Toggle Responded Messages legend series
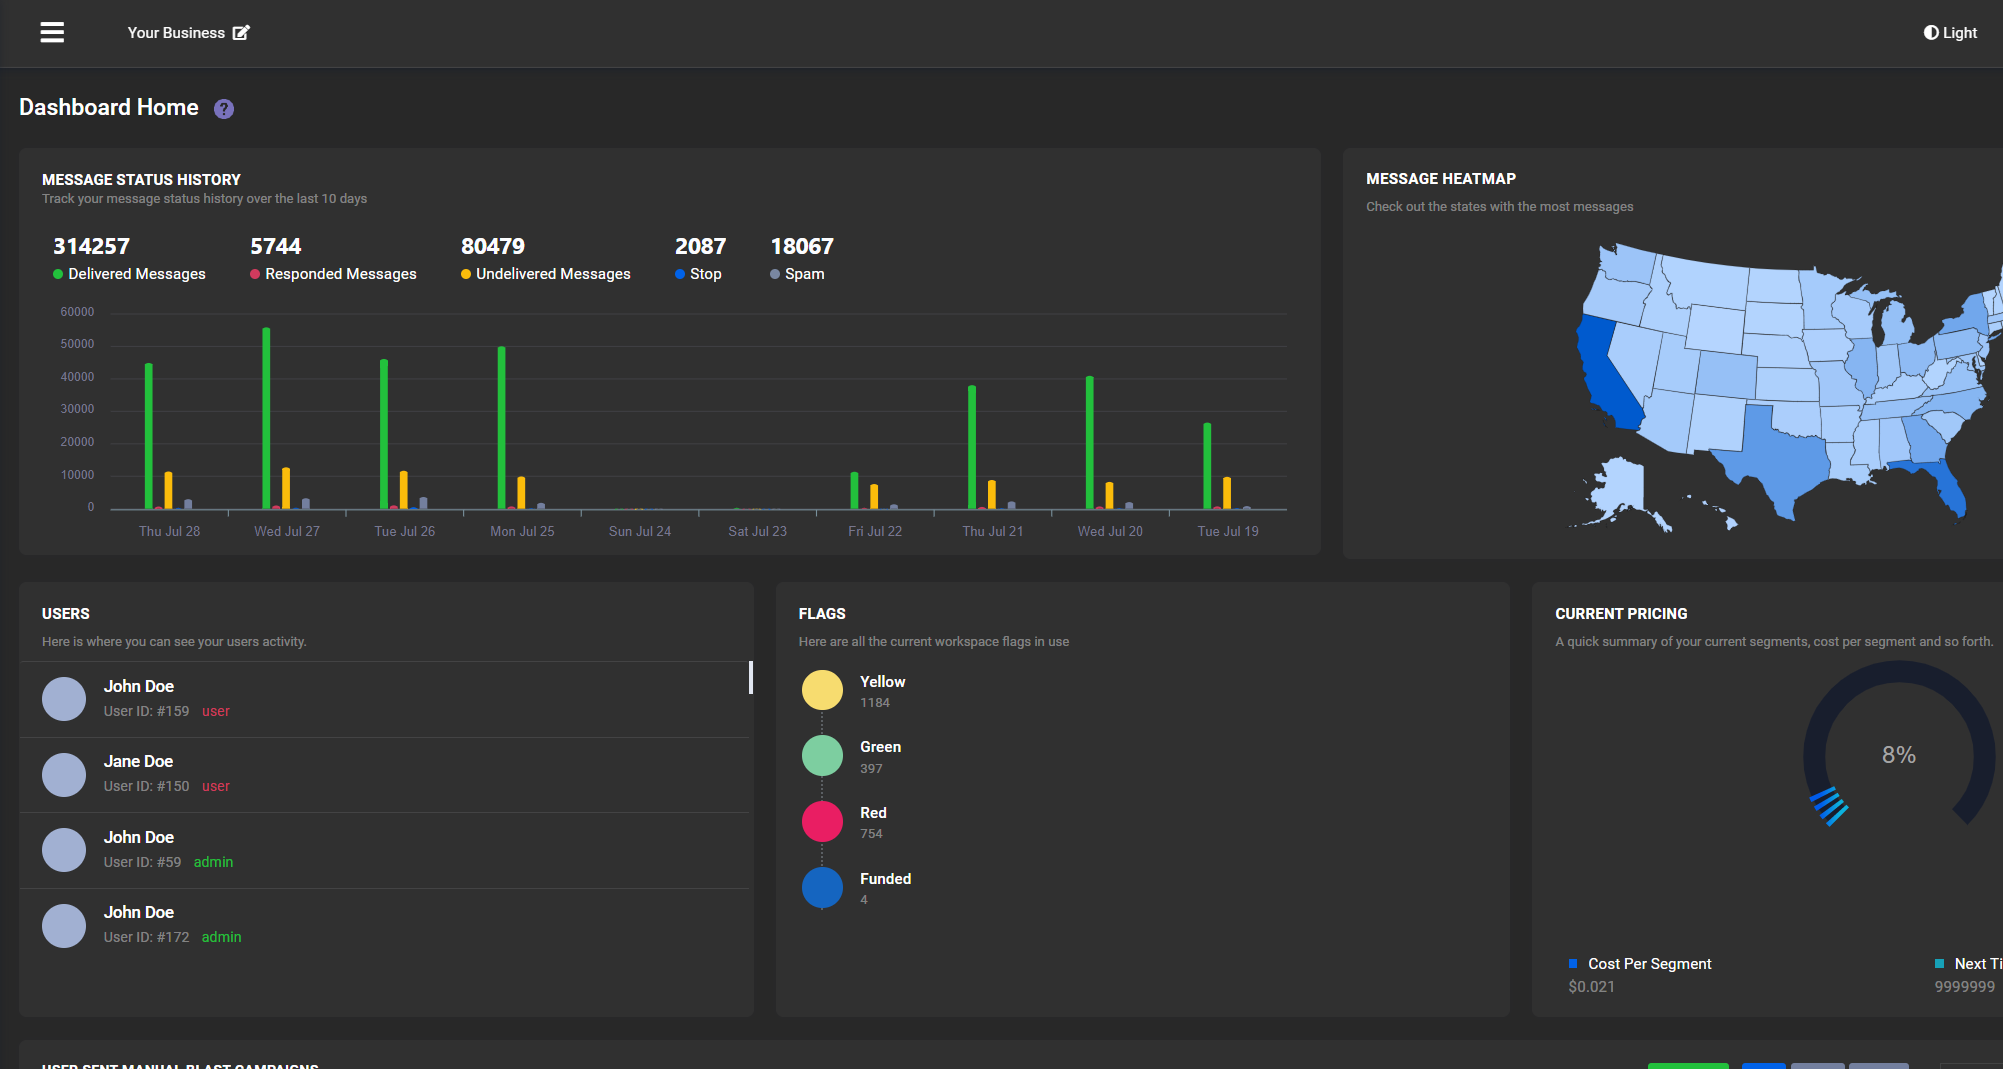 coord(333,274)
